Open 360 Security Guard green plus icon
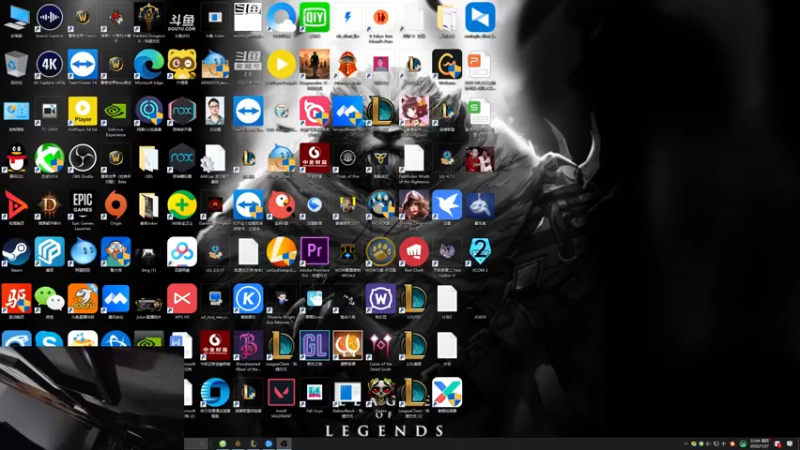800x450 pixels. pos(182,205)
